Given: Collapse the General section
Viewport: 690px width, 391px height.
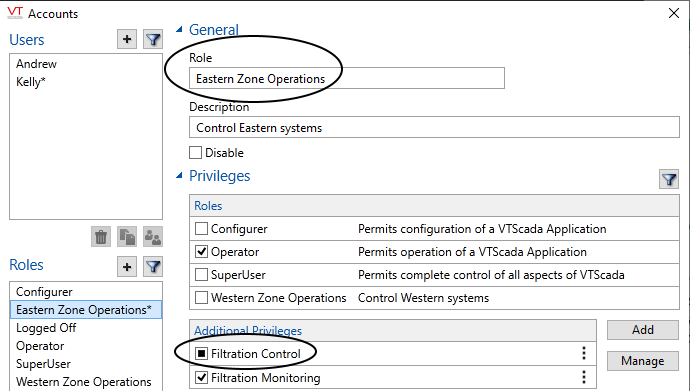Looking at the screenshot, I should (179, 29).
